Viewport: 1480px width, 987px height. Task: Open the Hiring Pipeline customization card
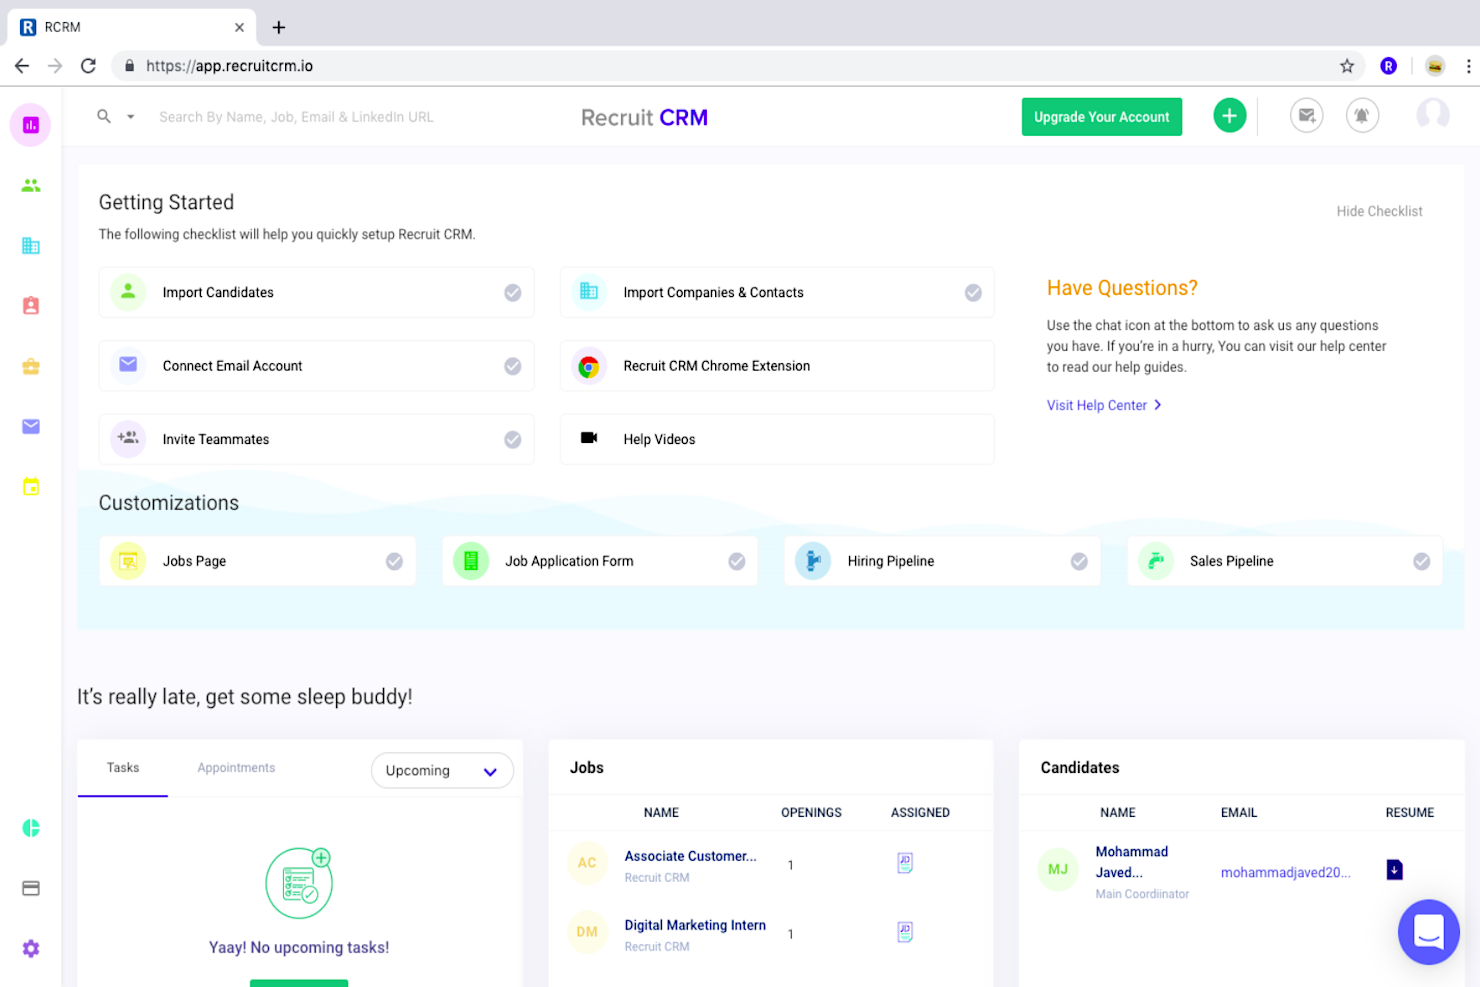942,562
